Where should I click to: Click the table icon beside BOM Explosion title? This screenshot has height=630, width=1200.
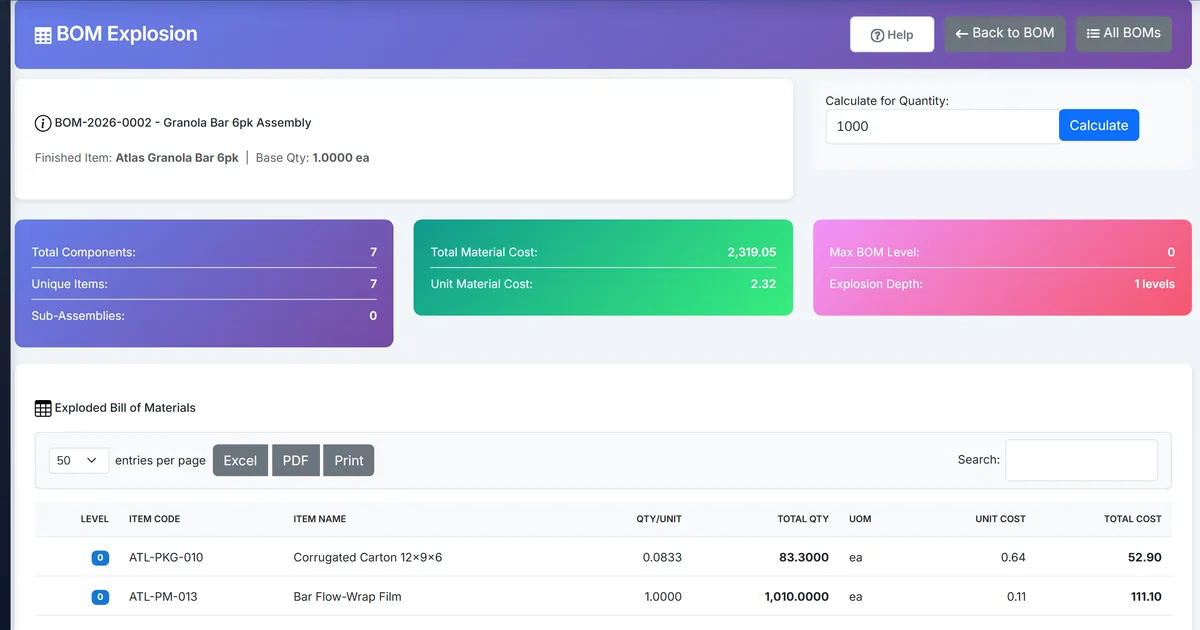[43, 35]
